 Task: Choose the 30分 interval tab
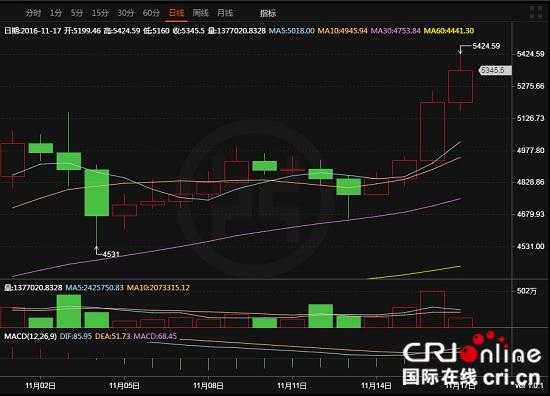(126, 13)
